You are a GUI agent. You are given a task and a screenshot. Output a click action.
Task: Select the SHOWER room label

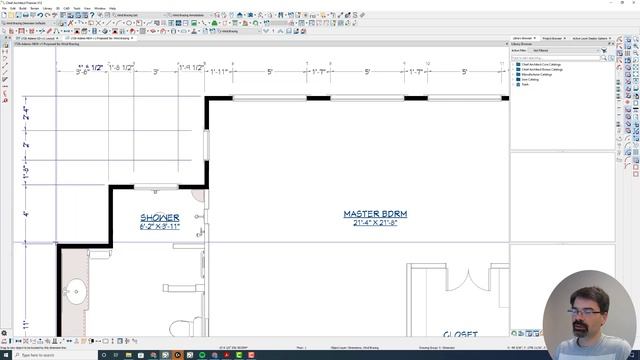pos(160,218)
